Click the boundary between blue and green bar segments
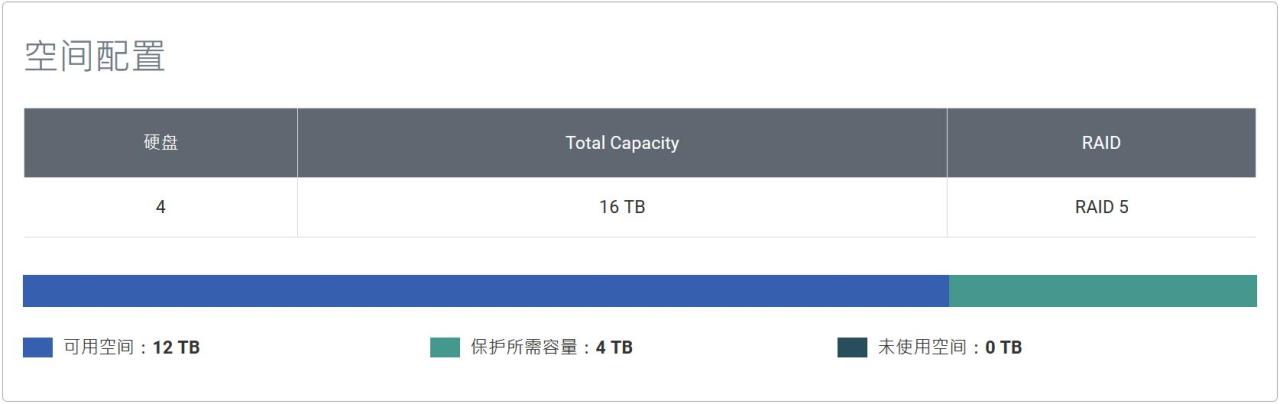This screenshot has width=1280, height=404. tap(949, 291)
